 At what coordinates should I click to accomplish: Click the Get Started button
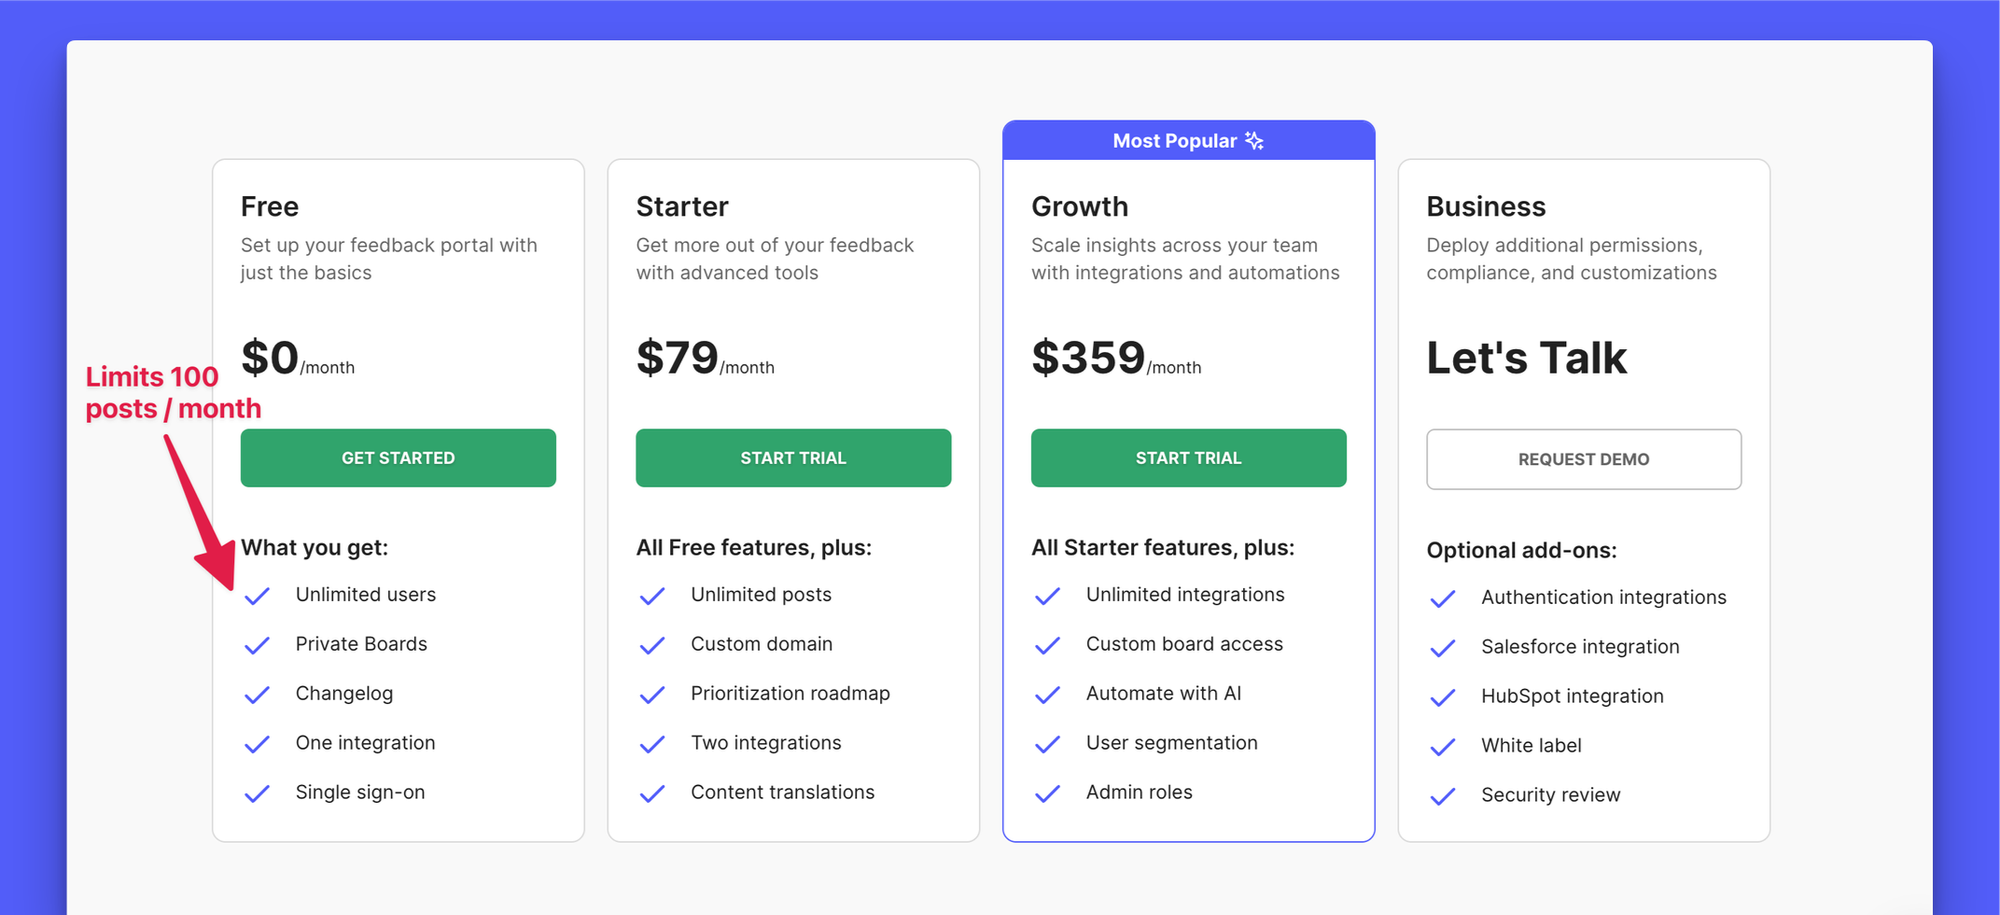pyautogui.click(x=398, y=458)
